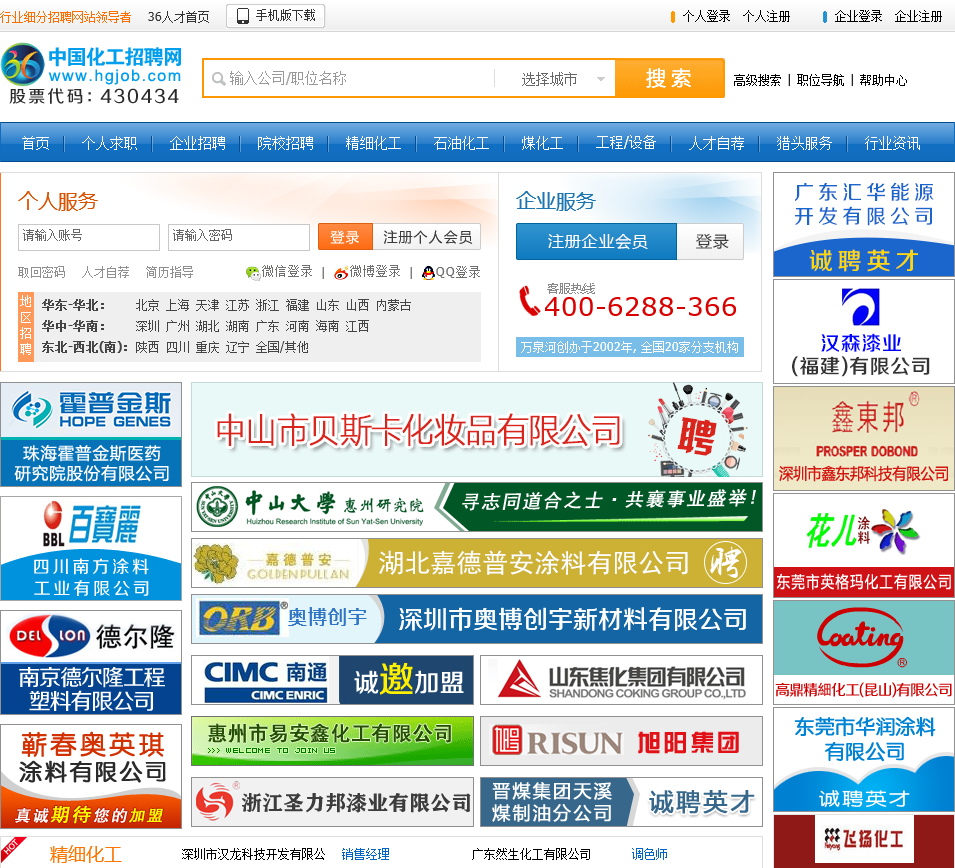Open 行业资讯 nav item
Viewport: 955px width, 868px height.
[892, 143]
